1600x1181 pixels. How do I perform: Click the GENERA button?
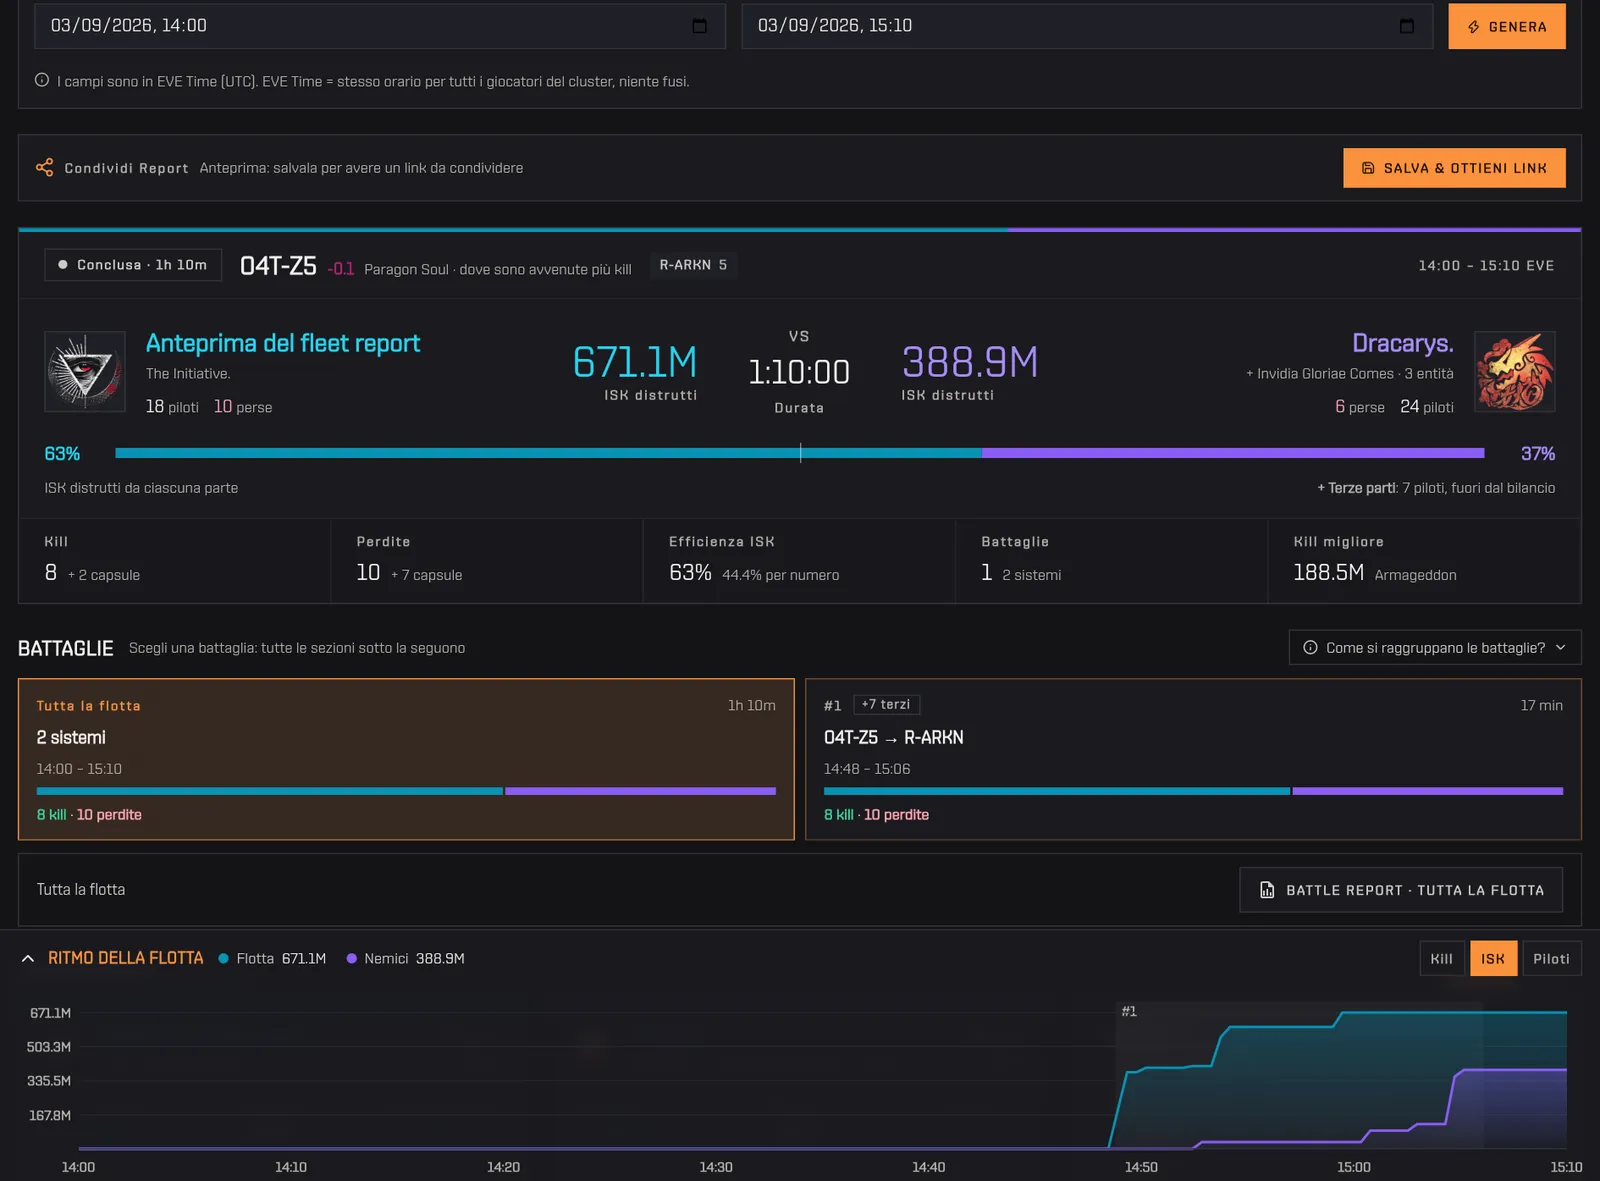point(1506,27)
